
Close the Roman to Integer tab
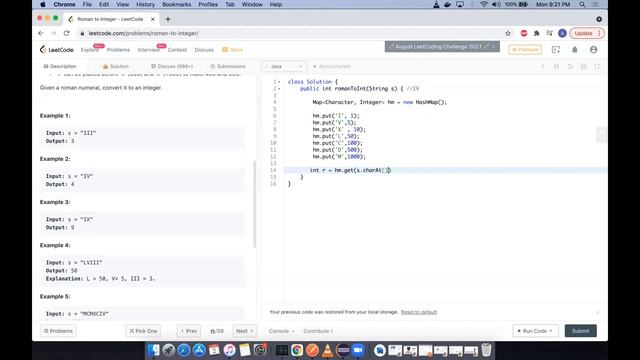(x=153, y=19)
